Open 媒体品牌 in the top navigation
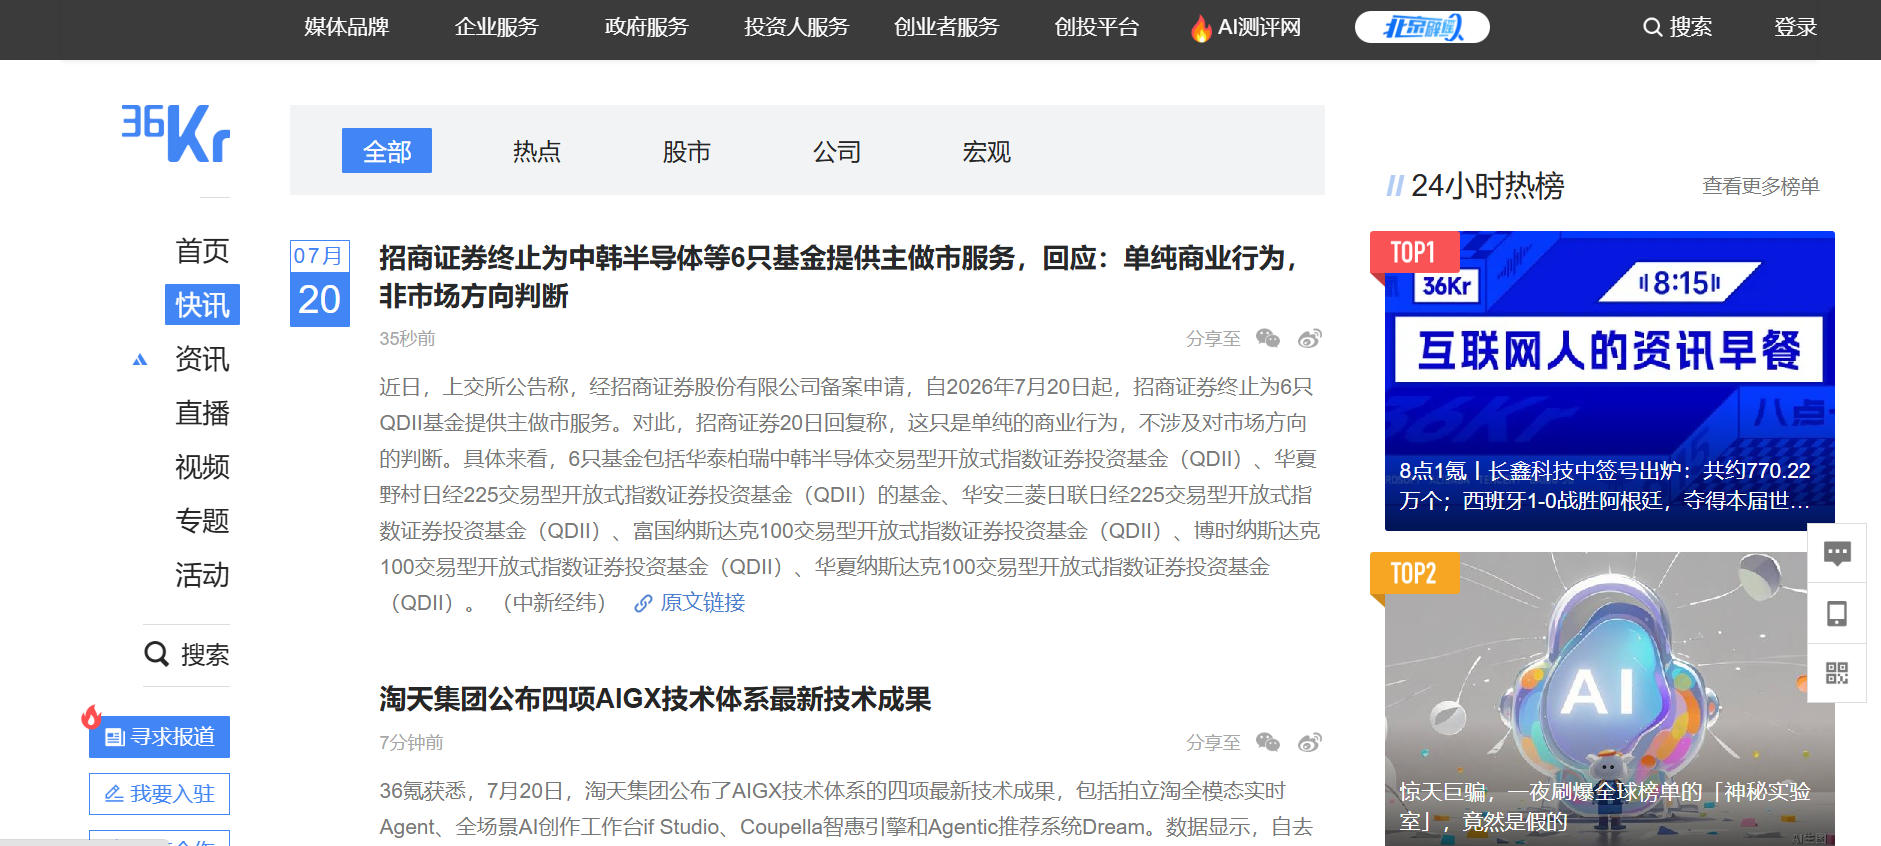Image resolution: width=1881 pixels, height=846 pixels. pos(347,27)
